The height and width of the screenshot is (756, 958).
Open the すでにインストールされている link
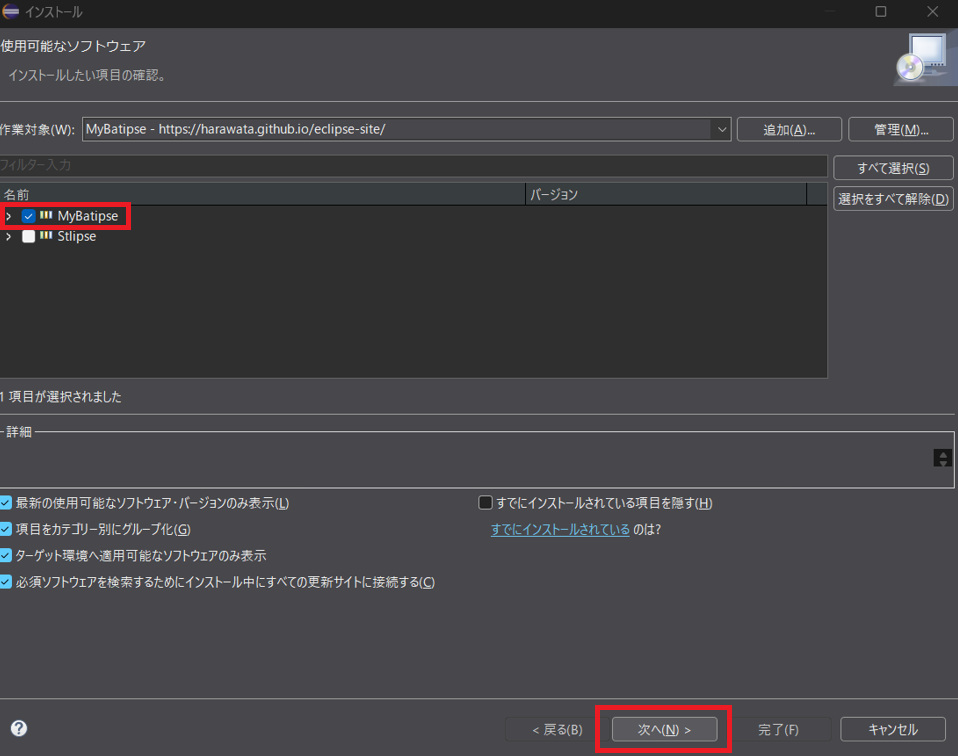[560, 529]
